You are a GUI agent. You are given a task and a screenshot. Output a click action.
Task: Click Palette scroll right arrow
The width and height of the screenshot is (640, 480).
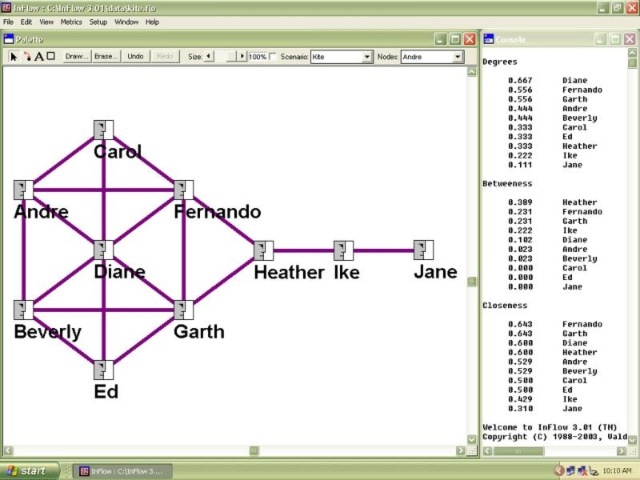460,451
